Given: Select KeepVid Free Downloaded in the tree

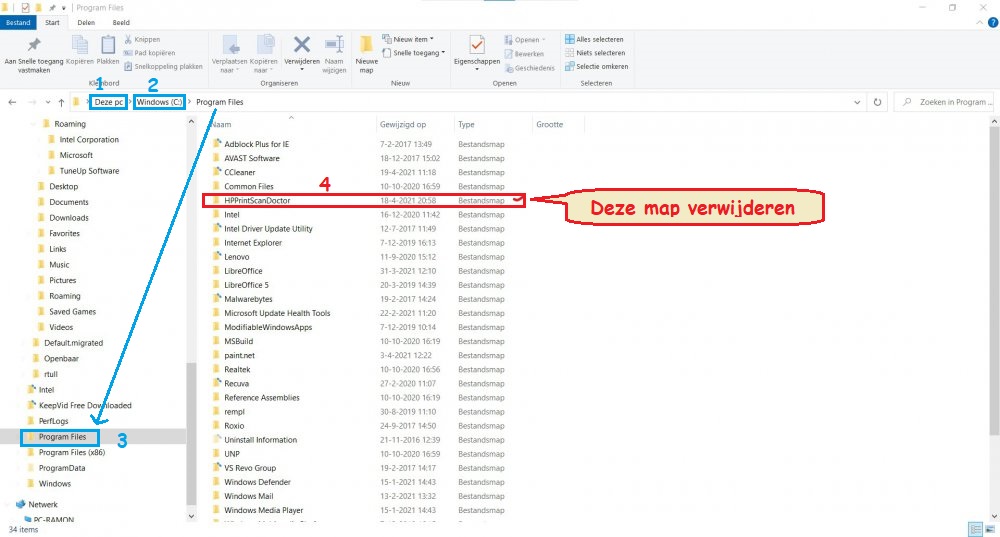Looking at the screenshot, I should tap(85, 406).
